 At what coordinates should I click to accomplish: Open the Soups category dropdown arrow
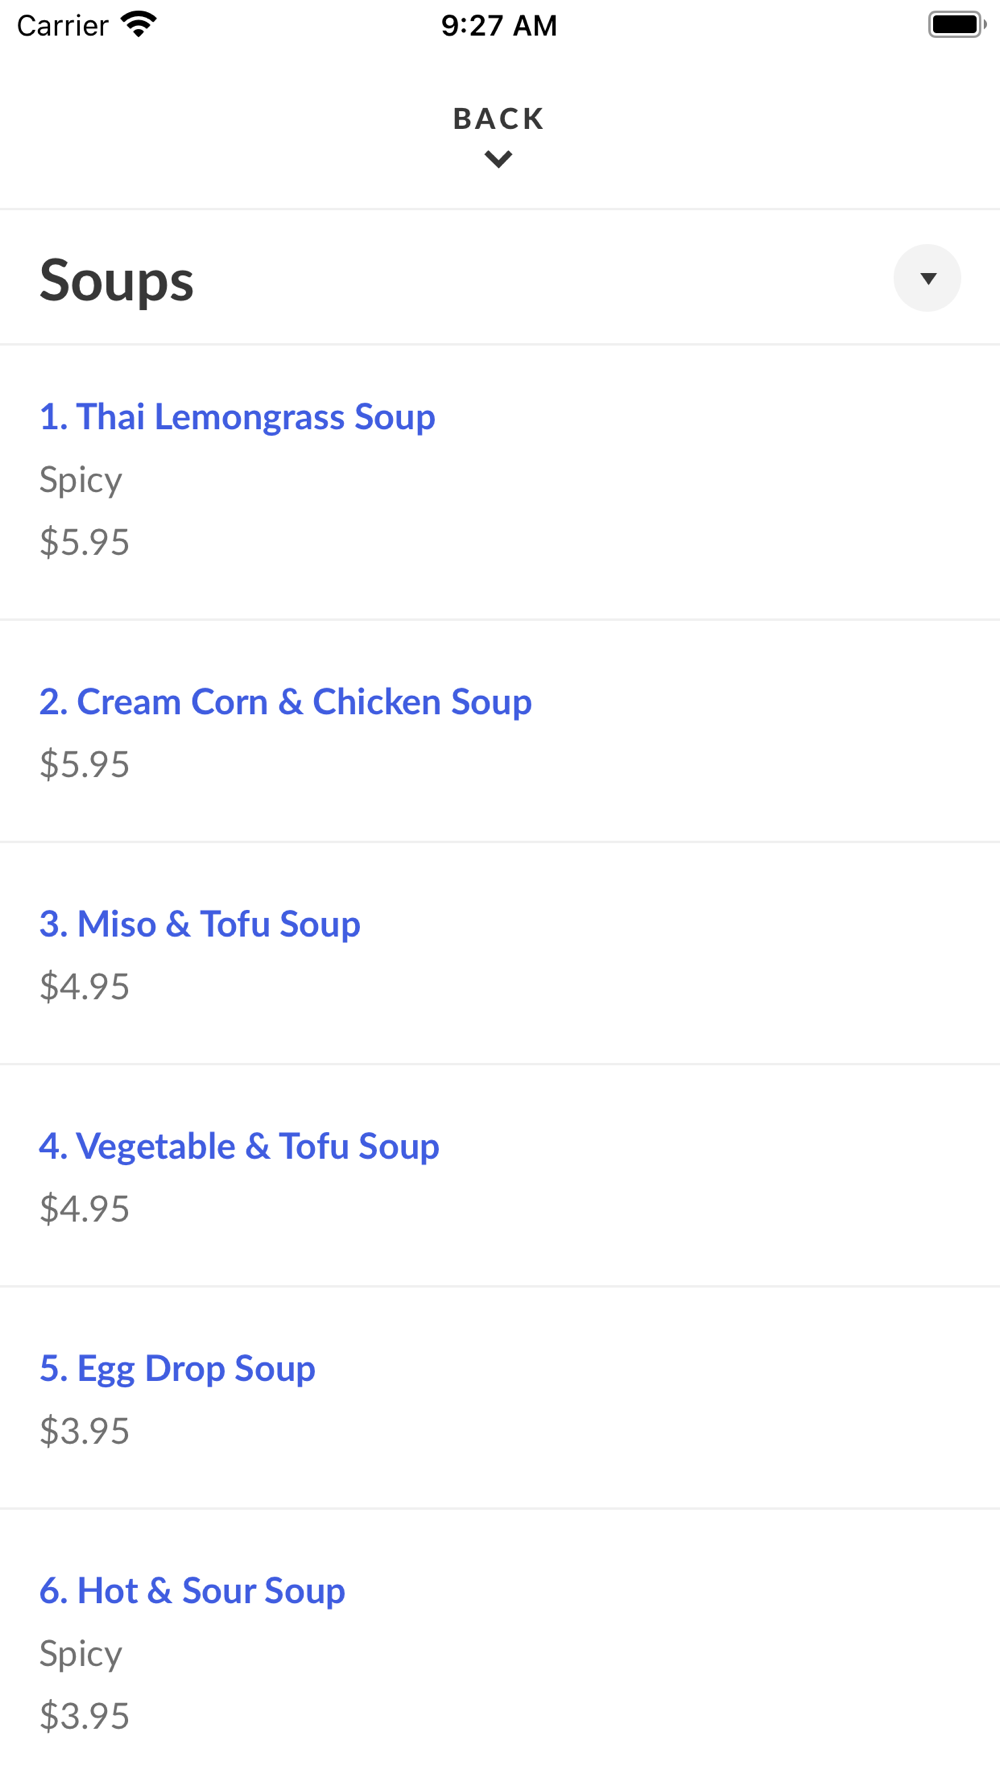click(x=927, y=278)
